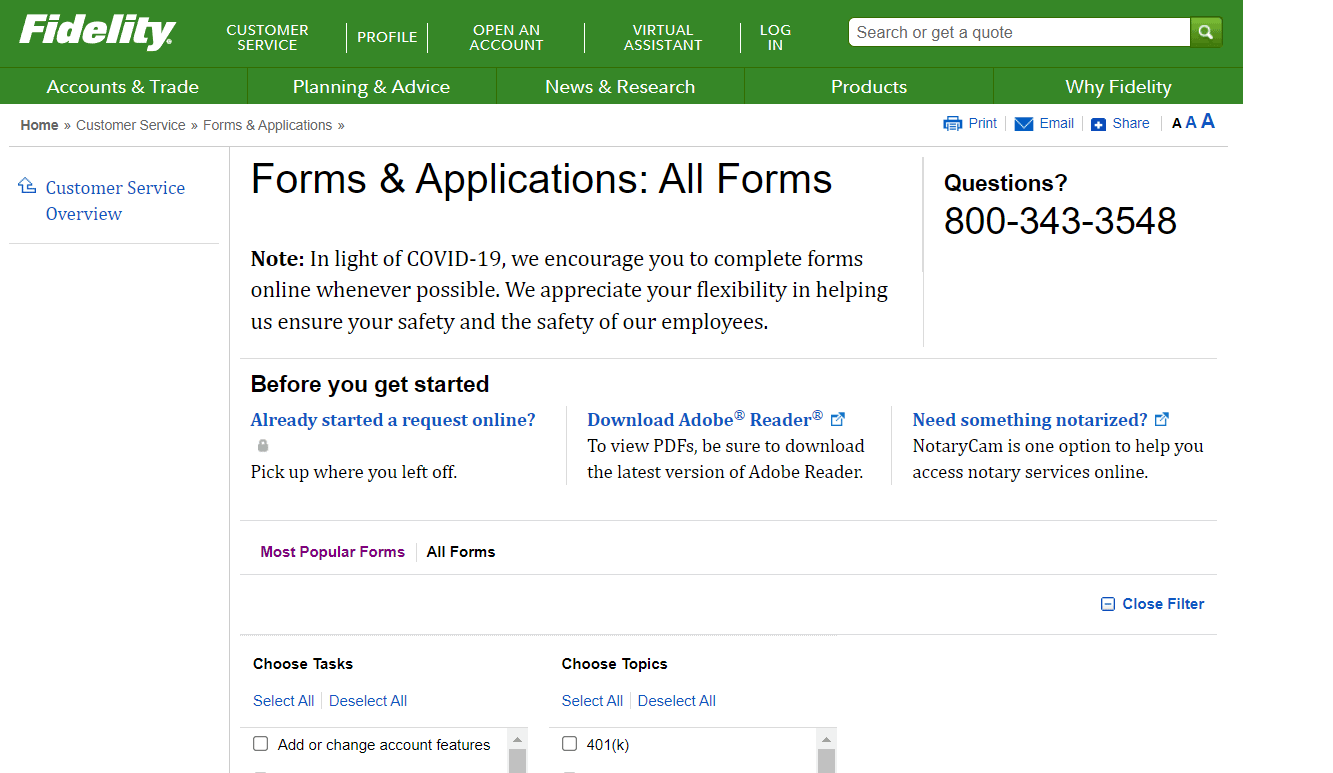The image size is (1333, 773).
Task: Open the News & Research menu
Action: [620, 87]
